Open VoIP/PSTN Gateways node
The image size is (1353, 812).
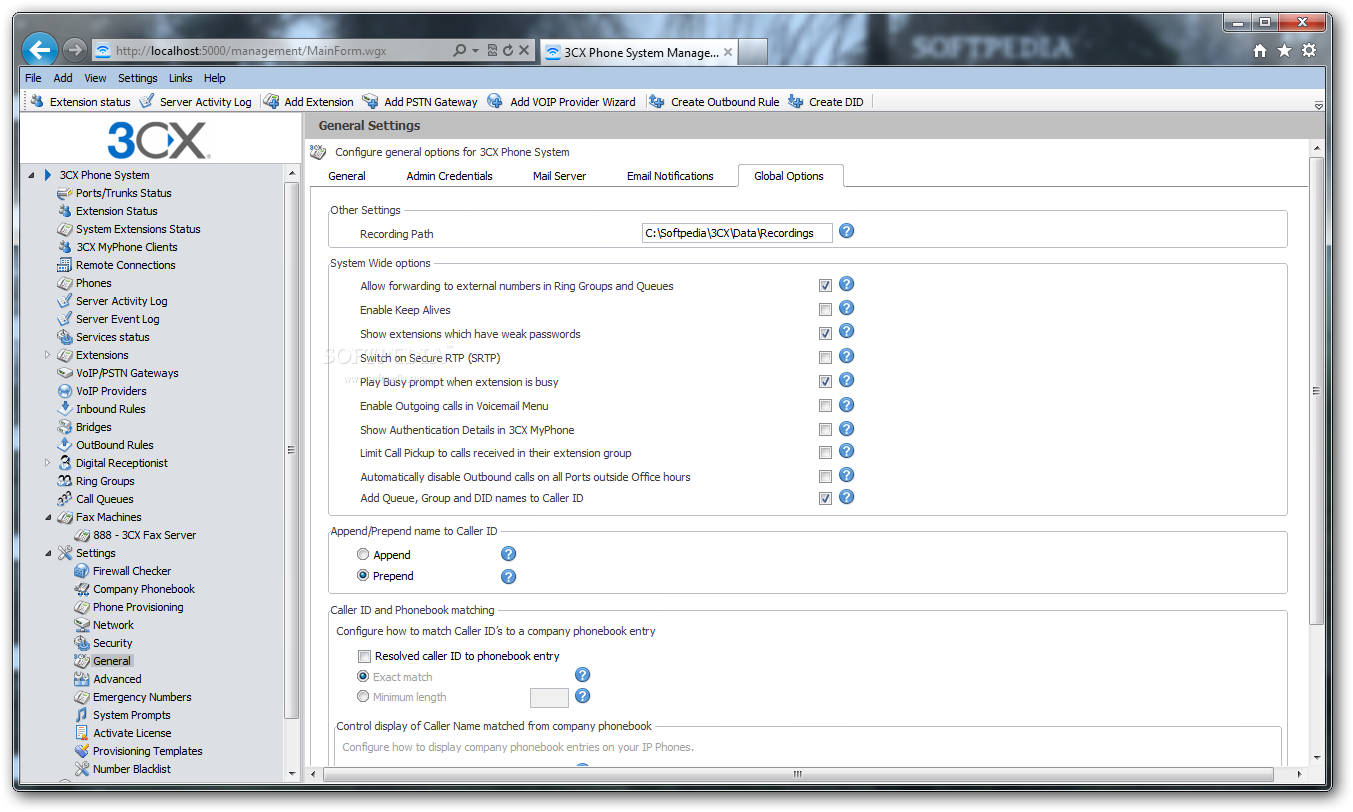pyautogui.click(x=127, y=373)
